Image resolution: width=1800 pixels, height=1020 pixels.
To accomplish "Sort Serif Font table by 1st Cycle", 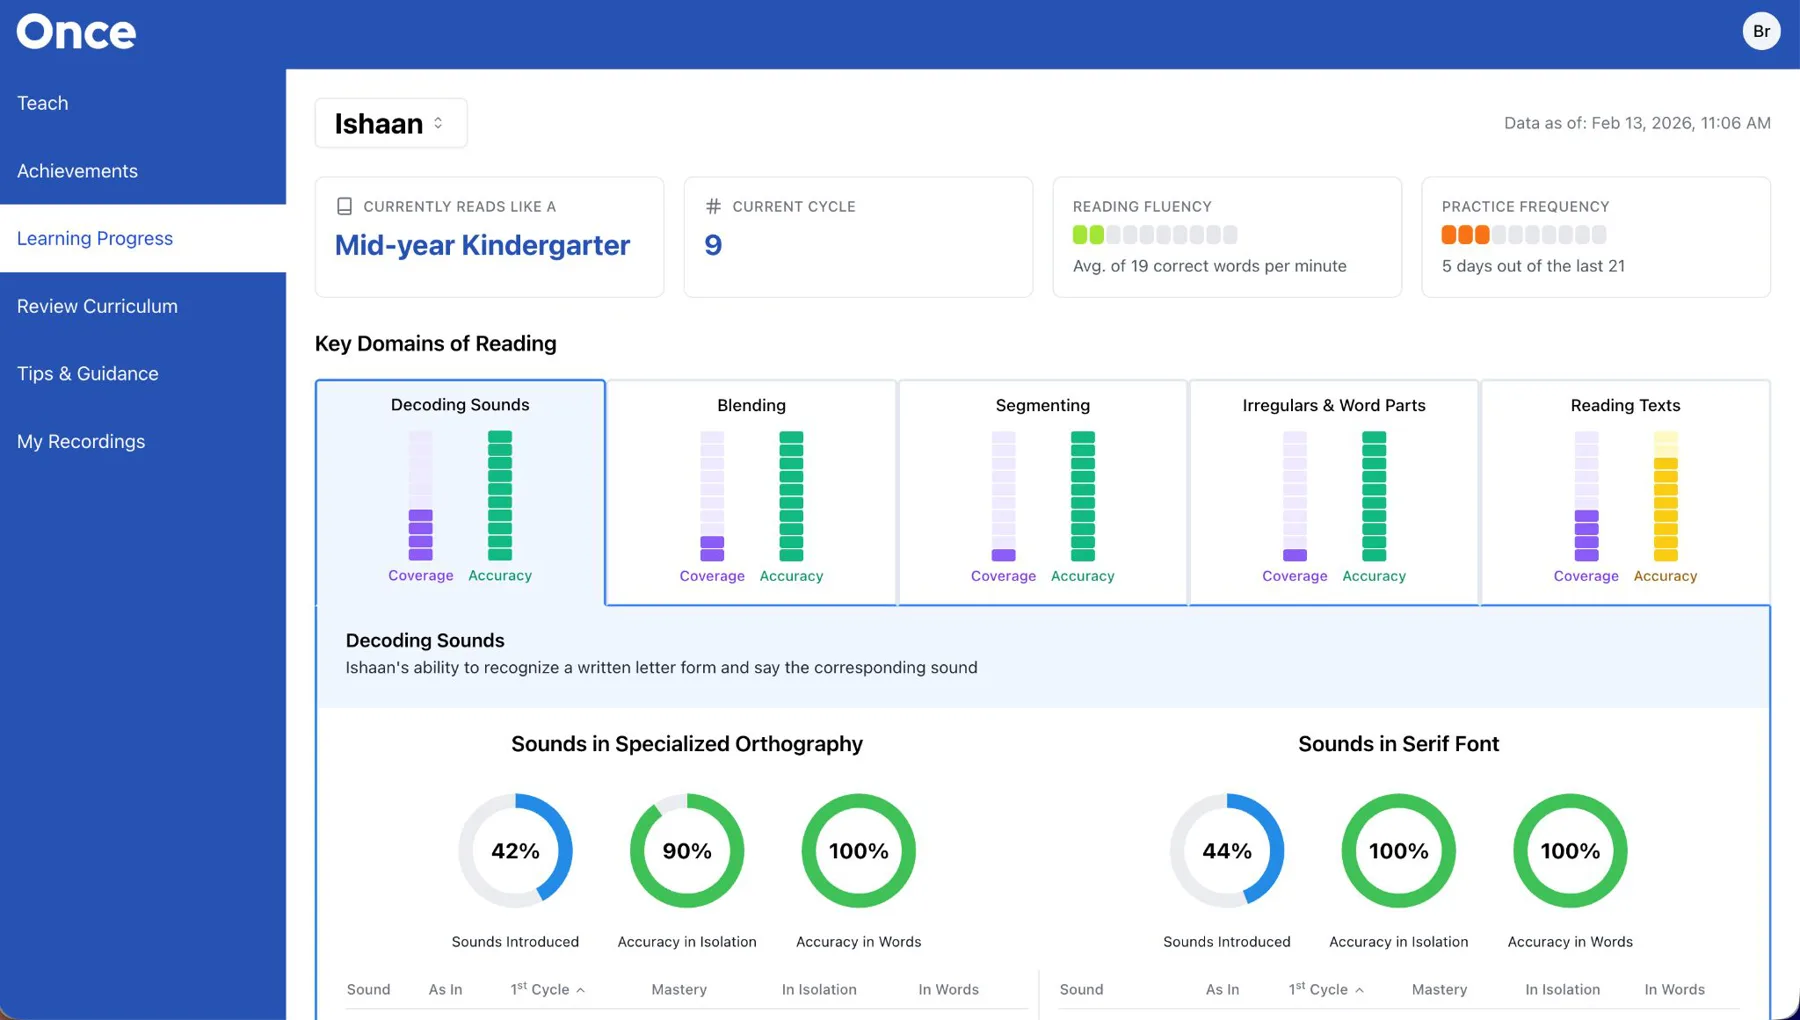I will tap(1326, 989).
